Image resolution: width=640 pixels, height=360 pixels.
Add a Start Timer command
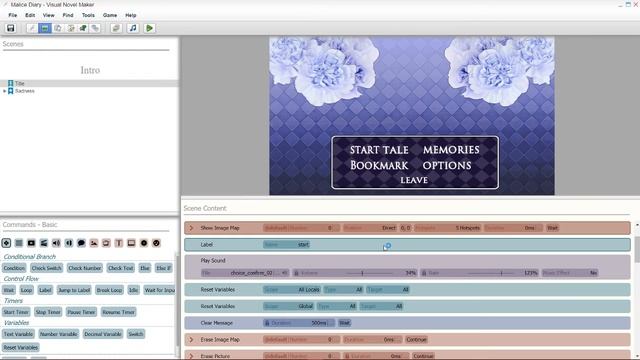pyautogui.click(x=16, y=312)
